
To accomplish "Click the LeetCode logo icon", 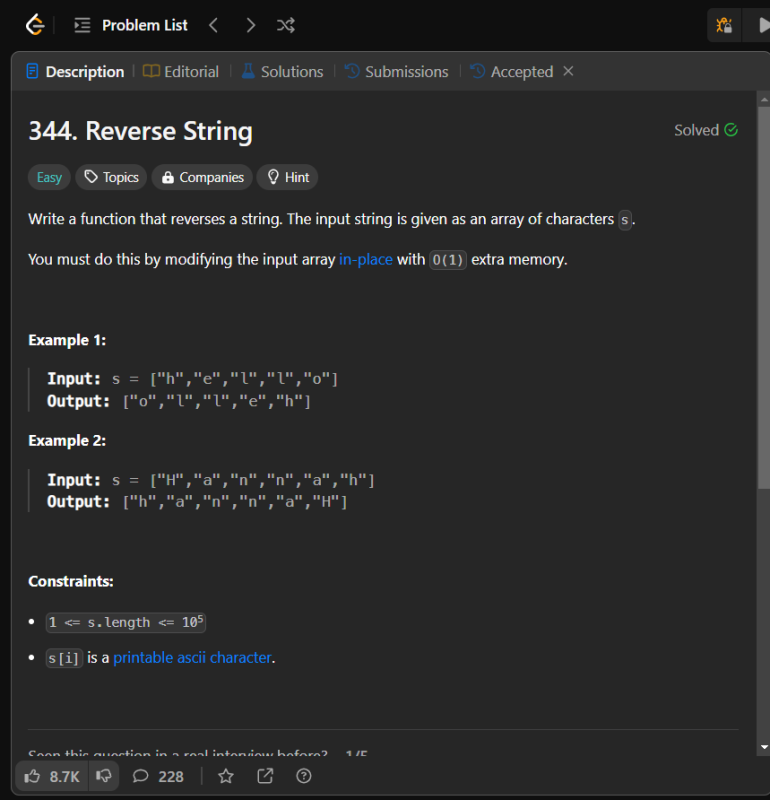I will (35, 25).
